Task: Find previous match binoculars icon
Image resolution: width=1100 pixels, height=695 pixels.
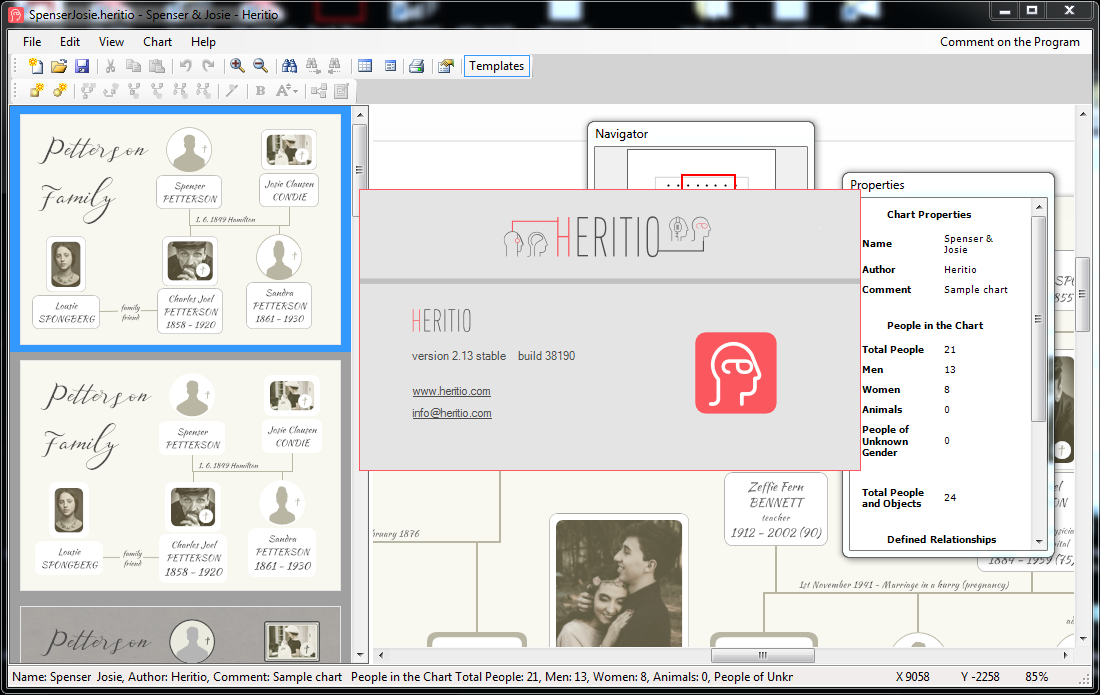Action: pos(335,66)
